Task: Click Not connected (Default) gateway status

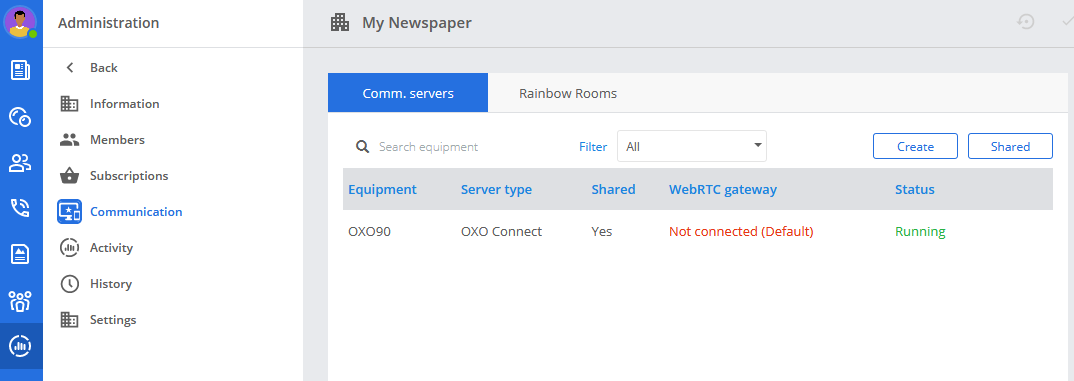Action: click(741, 232)
